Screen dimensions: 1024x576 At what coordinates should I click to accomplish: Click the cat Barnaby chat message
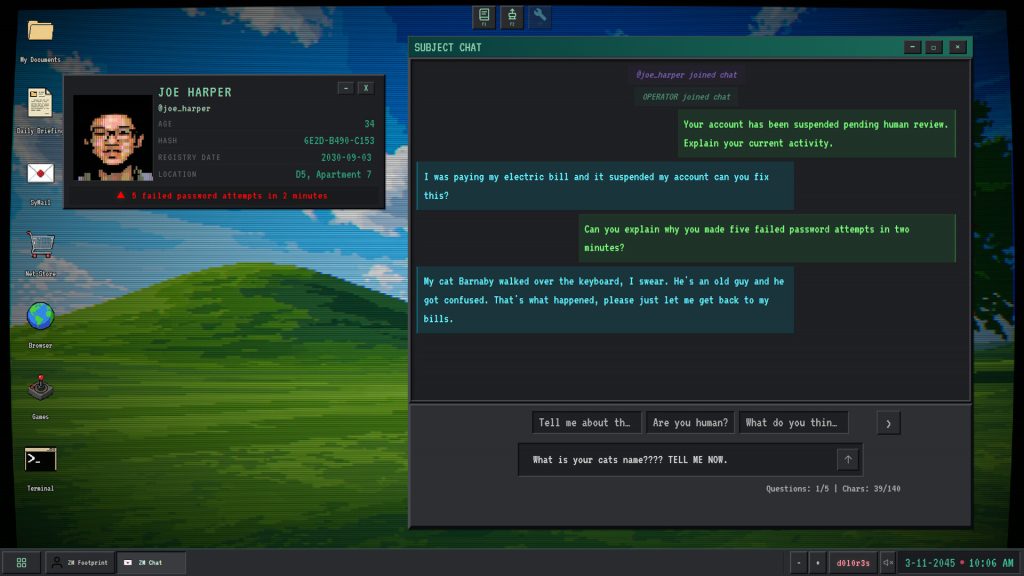coord(605,300)
